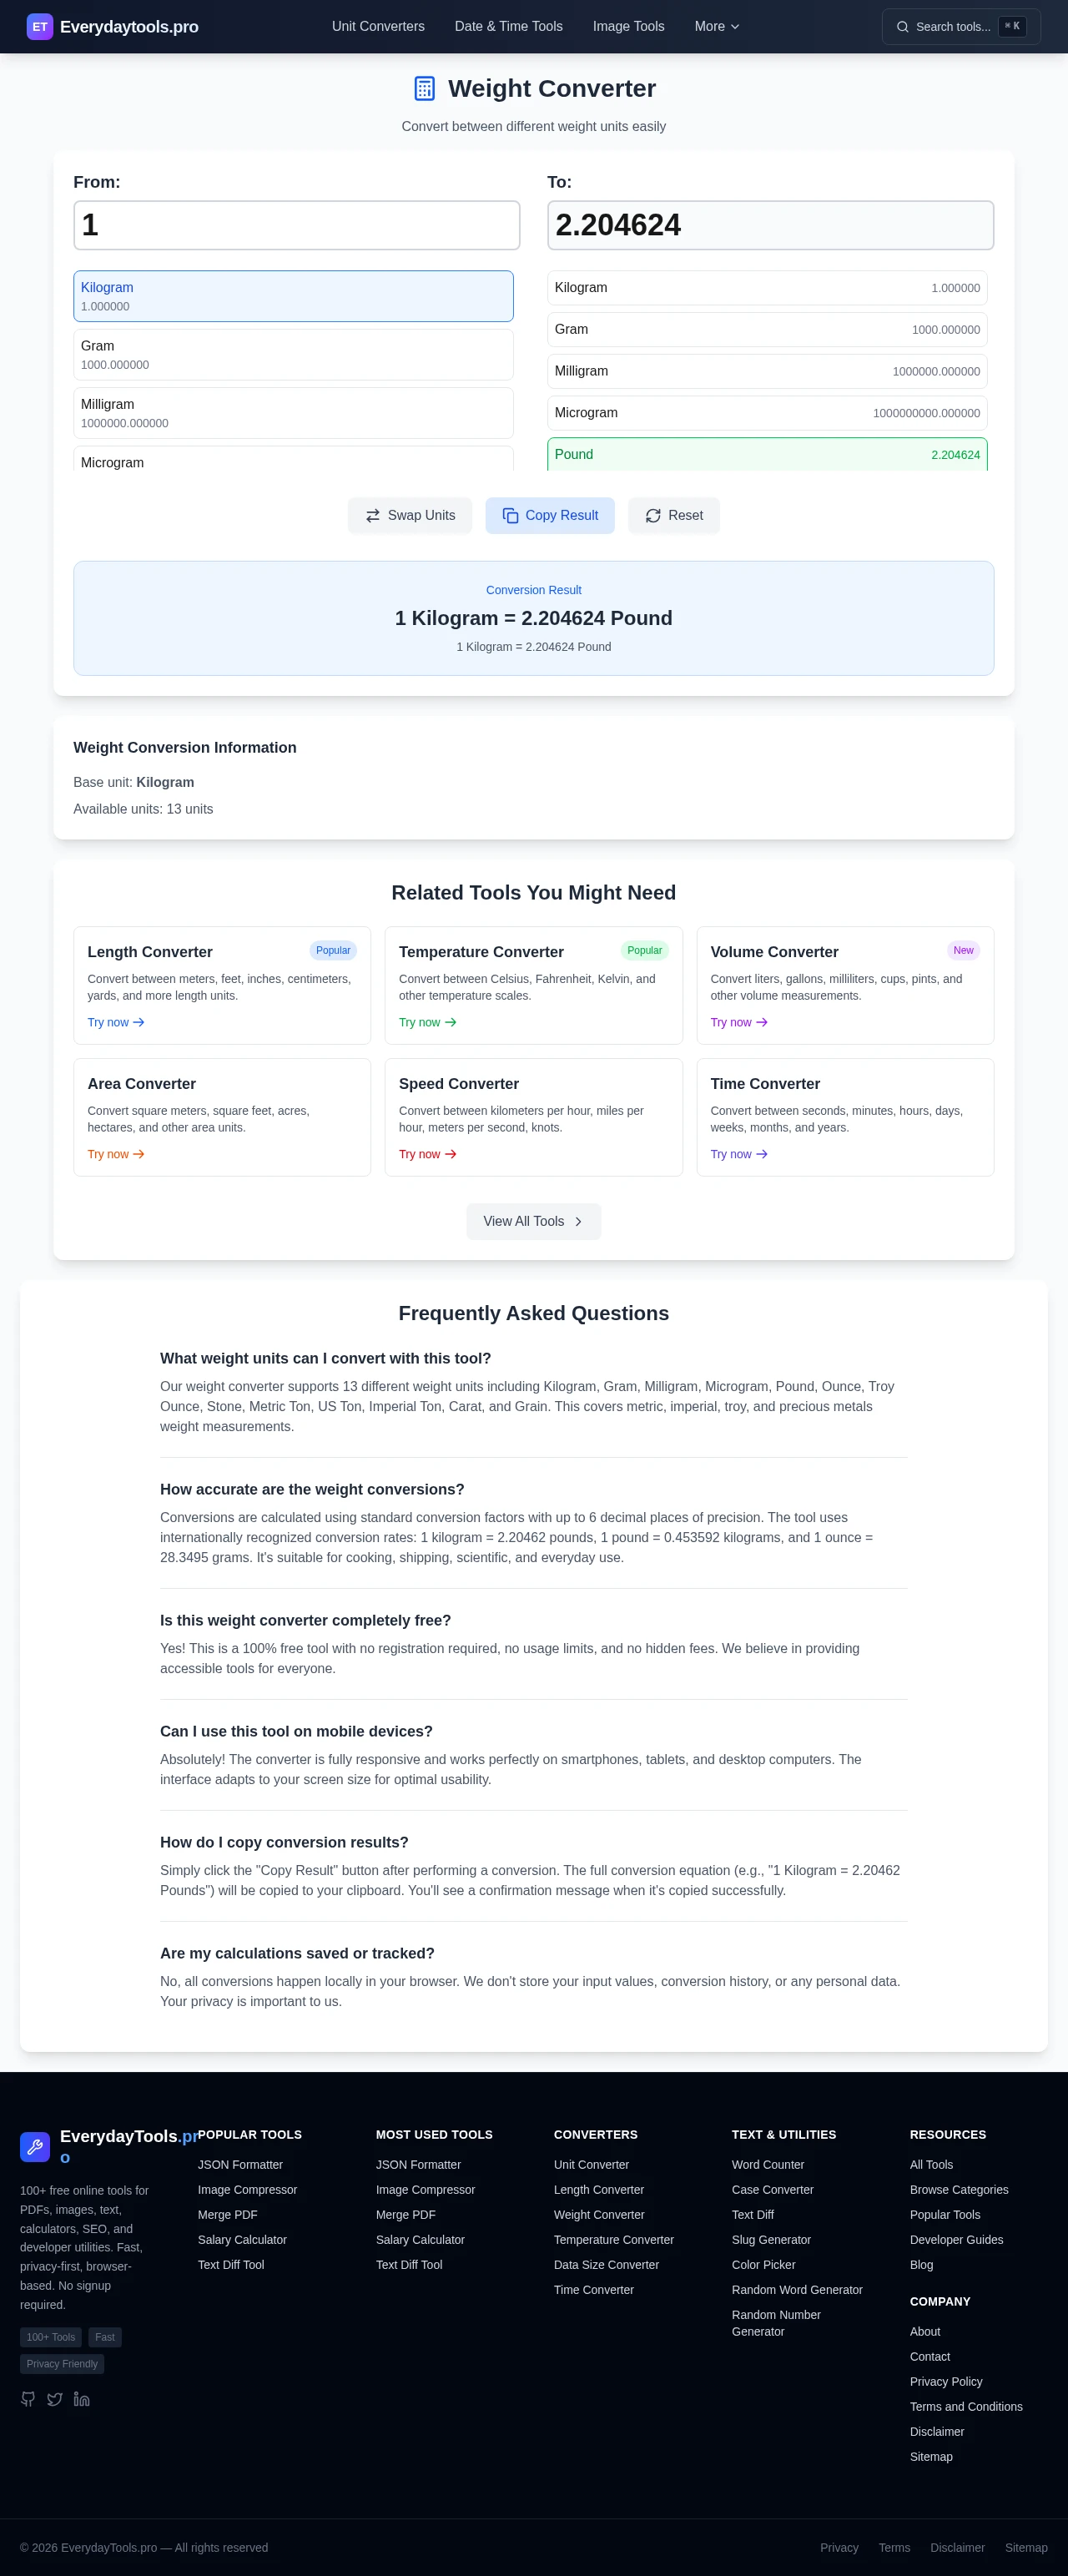Screen dimensions: 1068x2576
Task: Click the Copy Result button
Action: pyautogui.click(x=550, y=516)
